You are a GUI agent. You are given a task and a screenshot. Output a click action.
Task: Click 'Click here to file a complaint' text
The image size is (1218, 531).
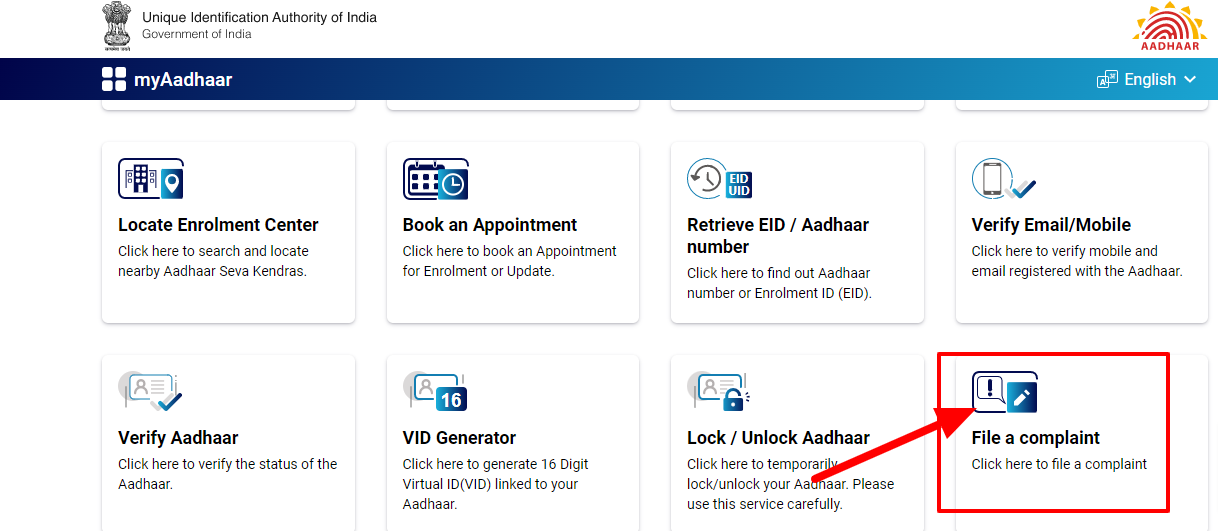1059,464
